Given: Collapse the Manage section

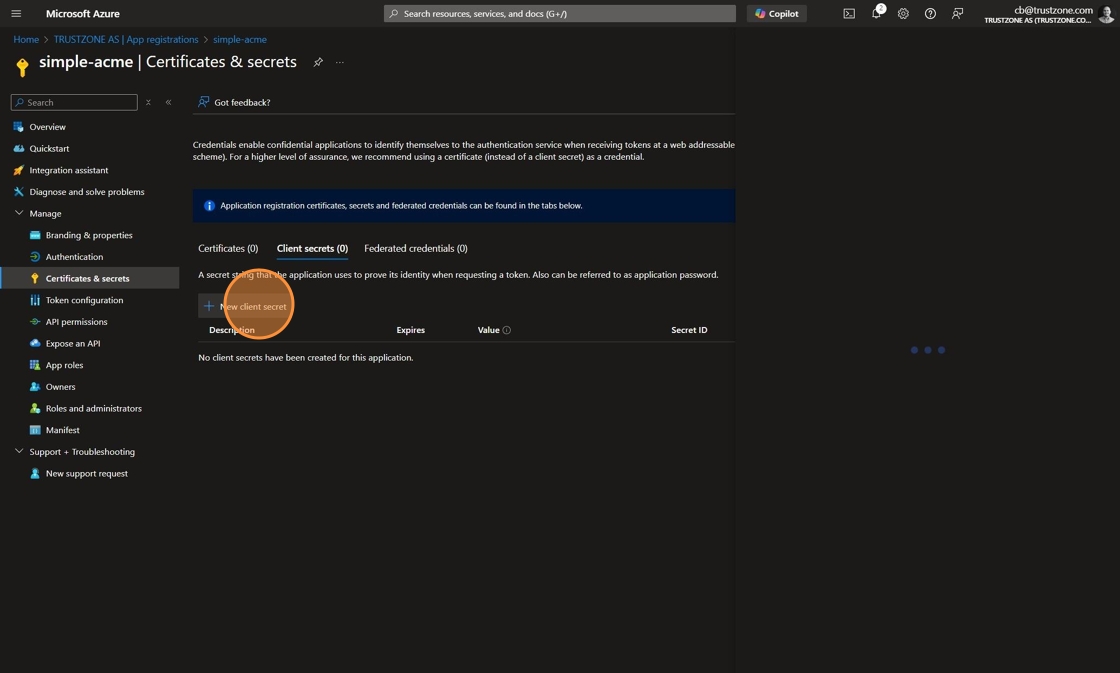Looking at the screenshot, I should point(19,213).
